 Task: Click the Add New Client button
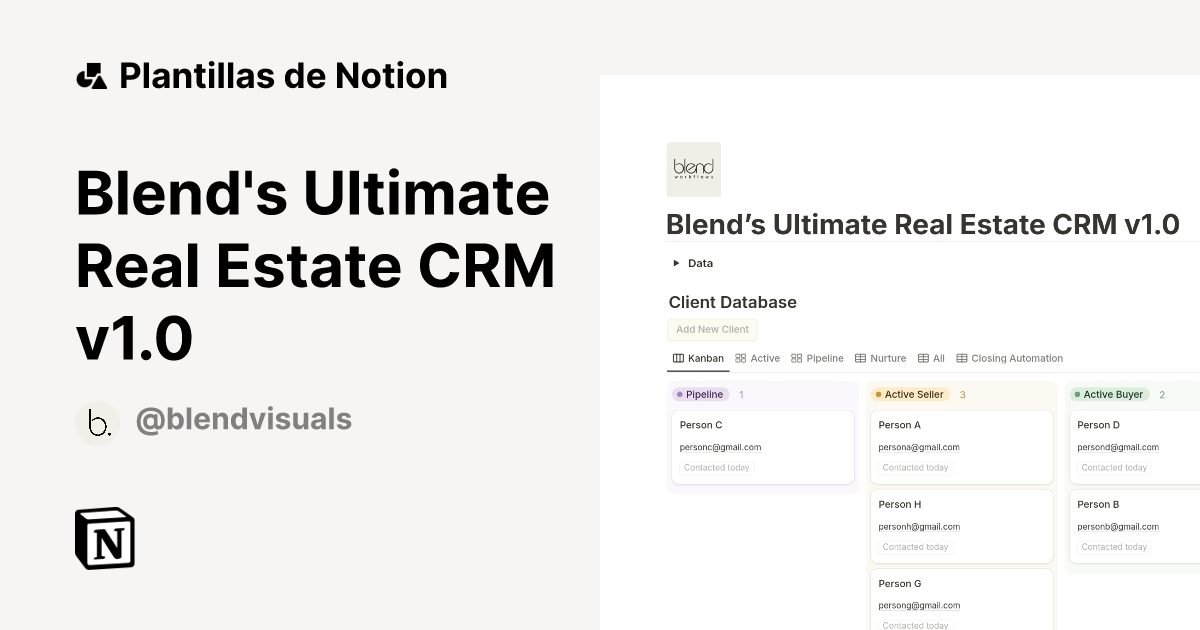[x=712, y=329]
